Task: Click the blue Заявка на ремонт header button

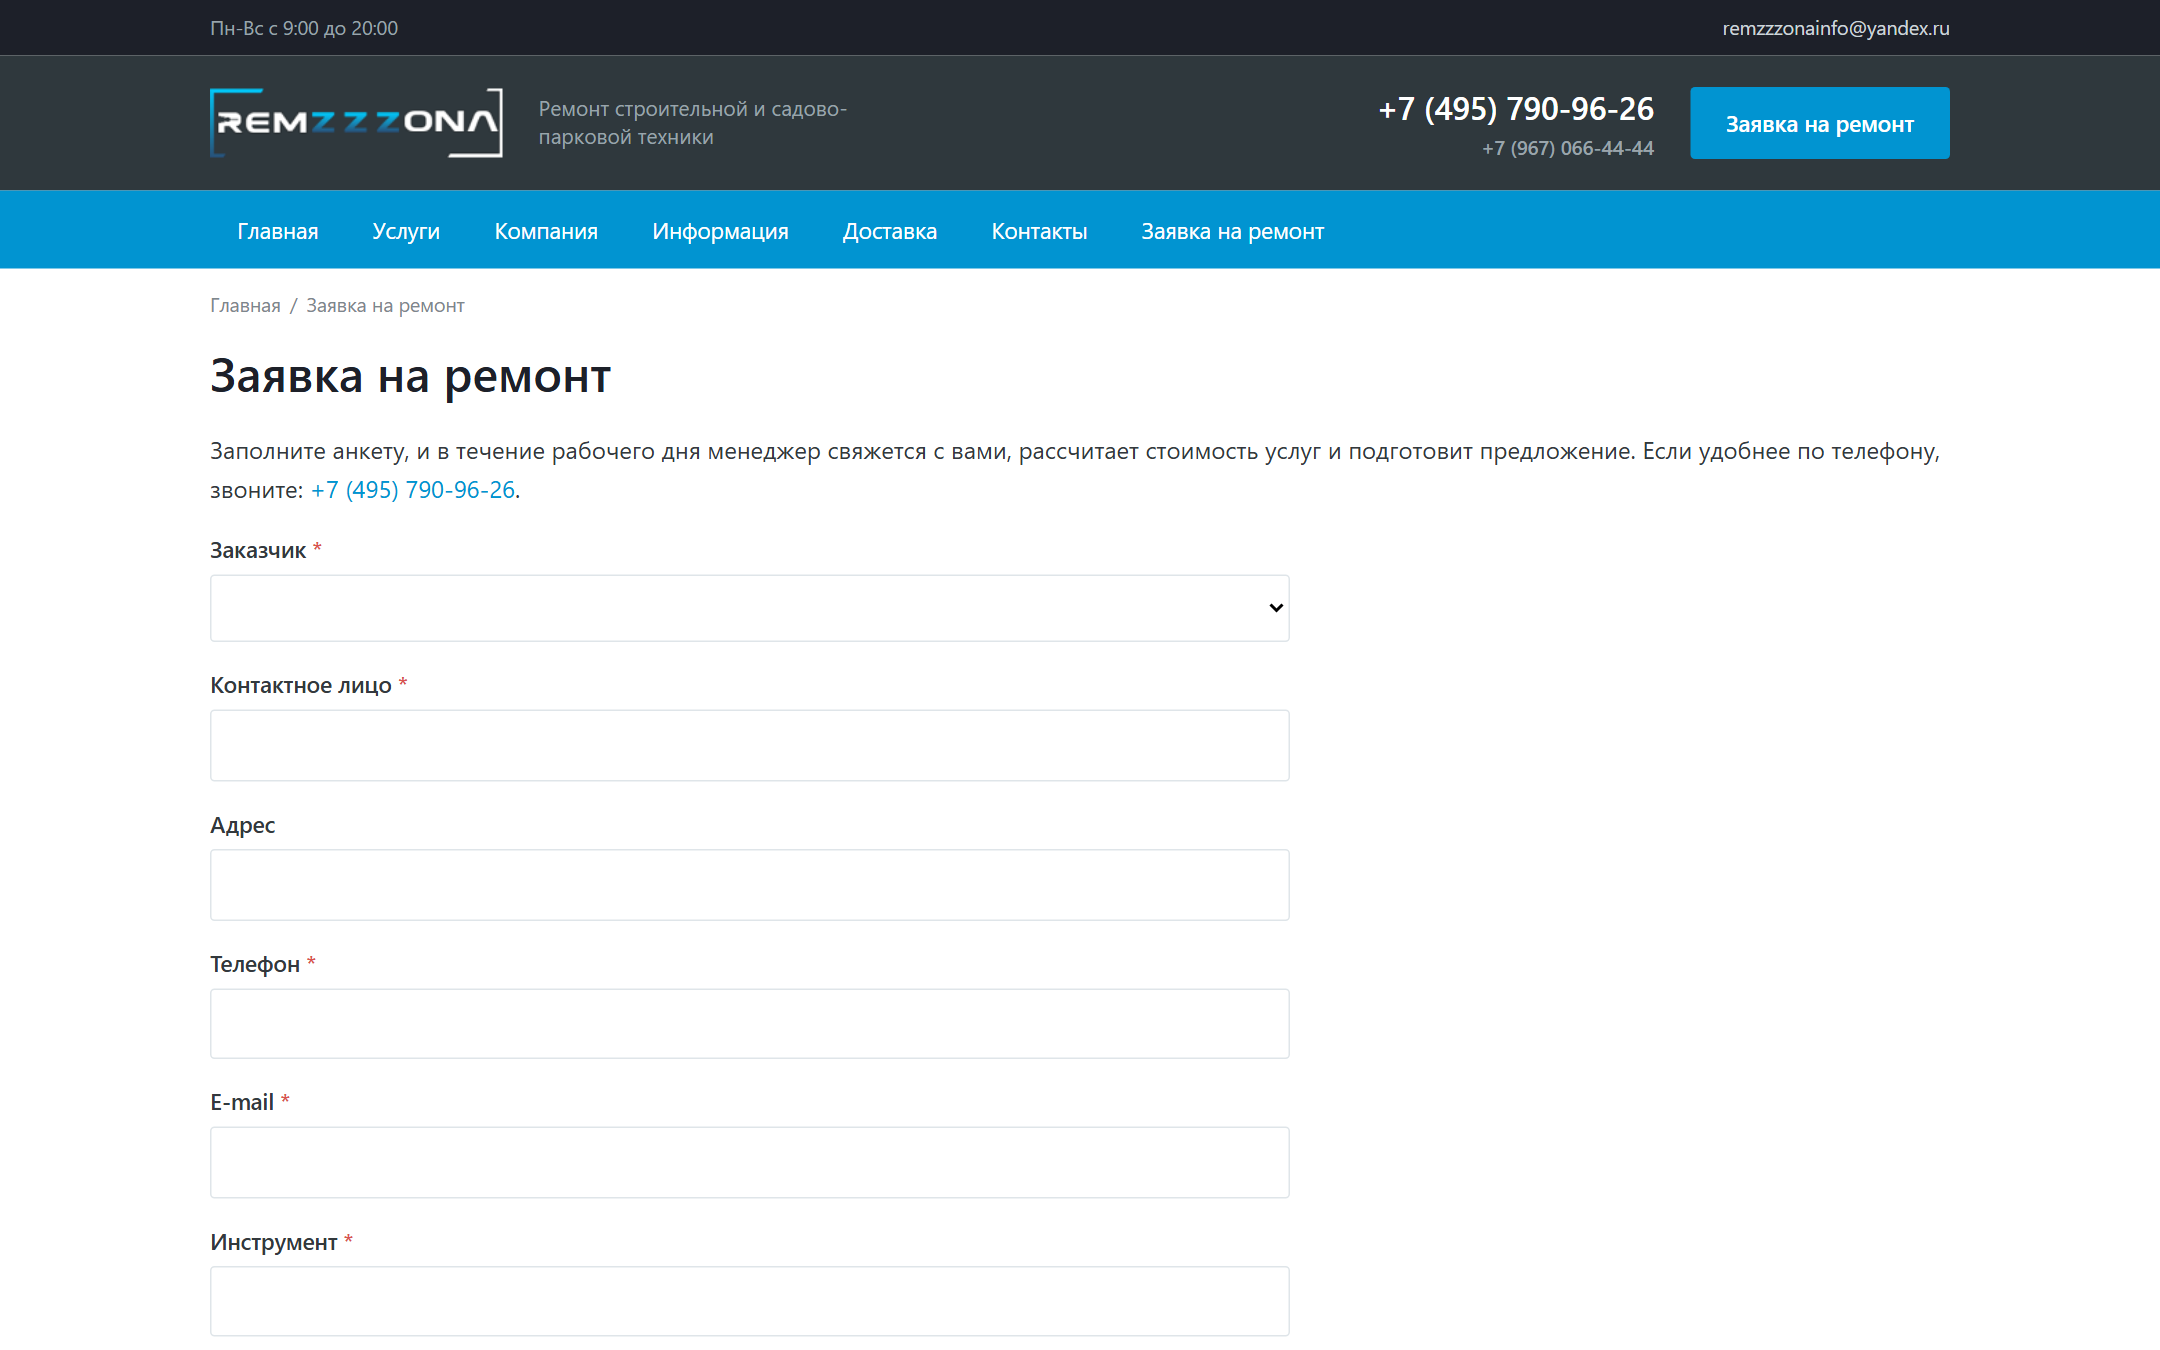Action: 1819,123
